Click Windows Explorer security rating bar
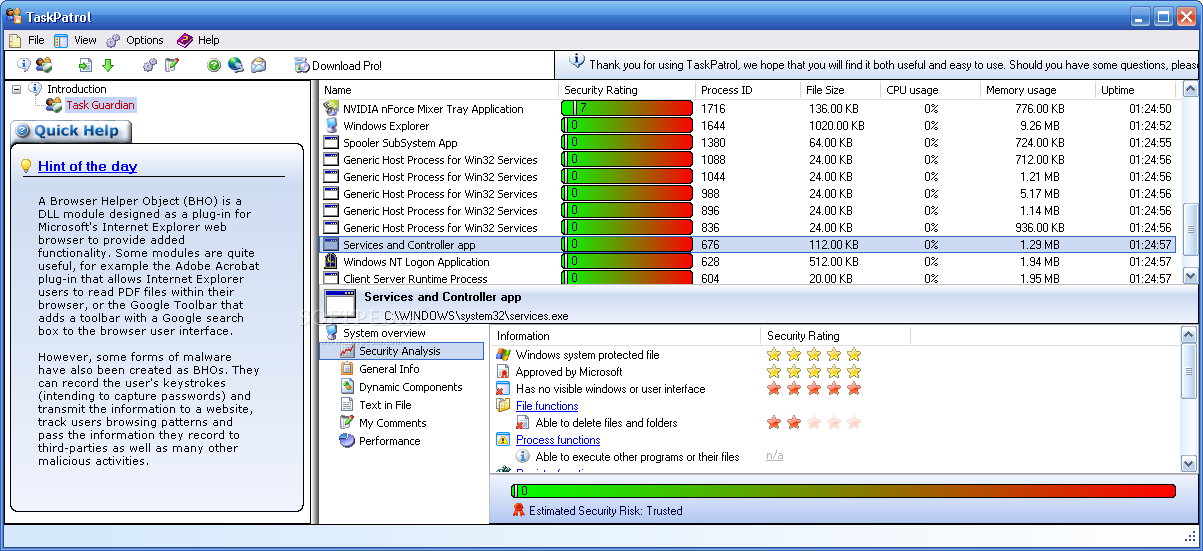 pos(627,126)
